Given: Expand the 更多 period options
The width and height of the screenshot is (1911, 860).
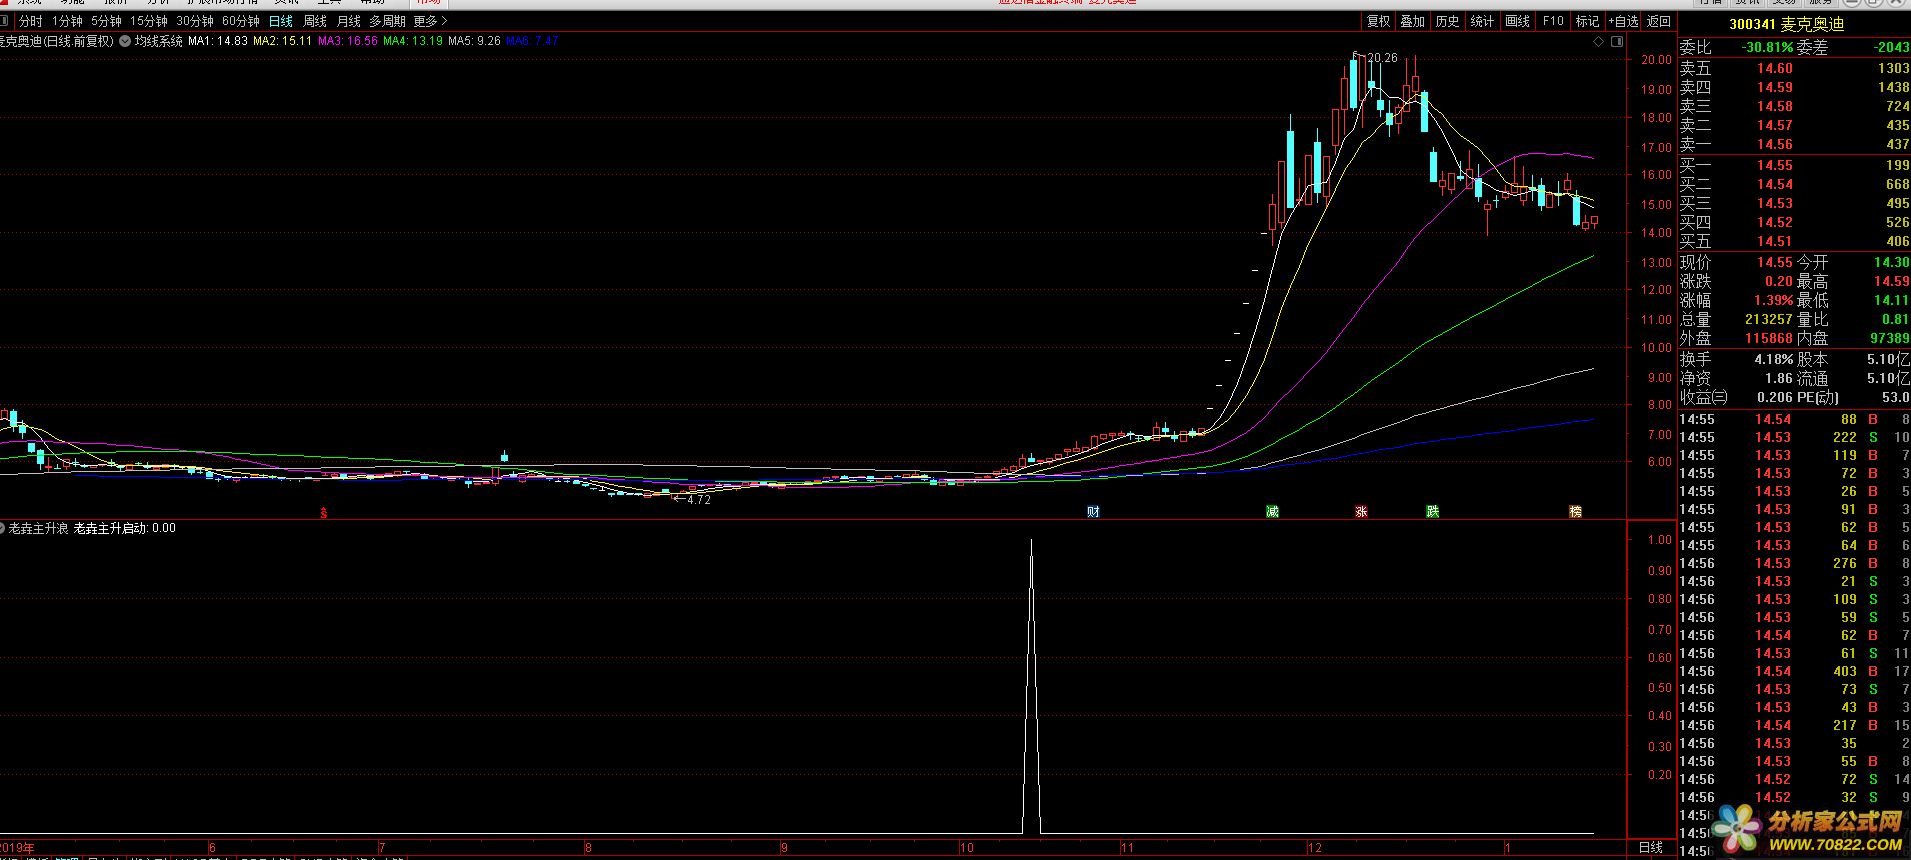Looking at the screenshot, I should (x=430, y=21).
